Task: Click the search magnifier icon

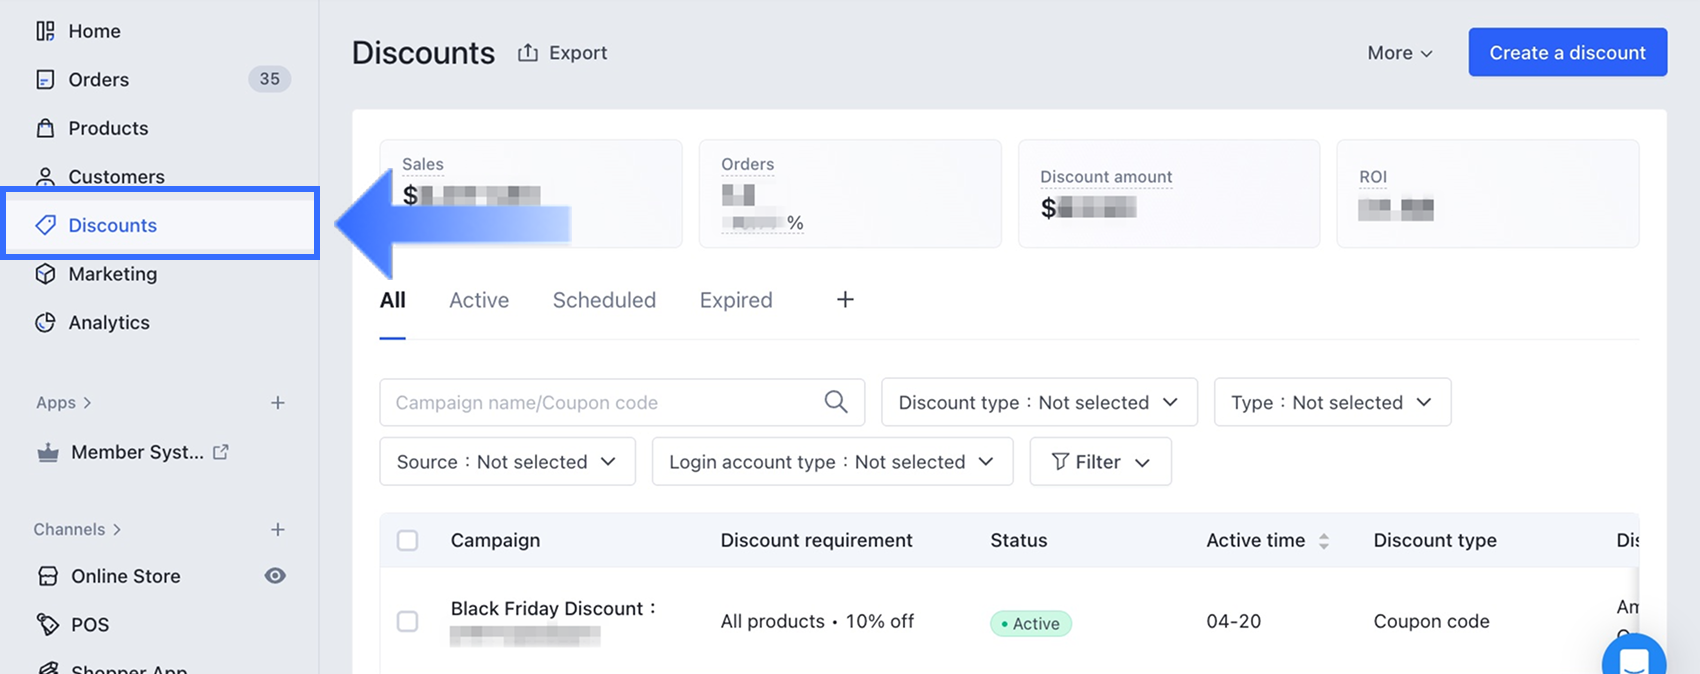Action: 836,402
